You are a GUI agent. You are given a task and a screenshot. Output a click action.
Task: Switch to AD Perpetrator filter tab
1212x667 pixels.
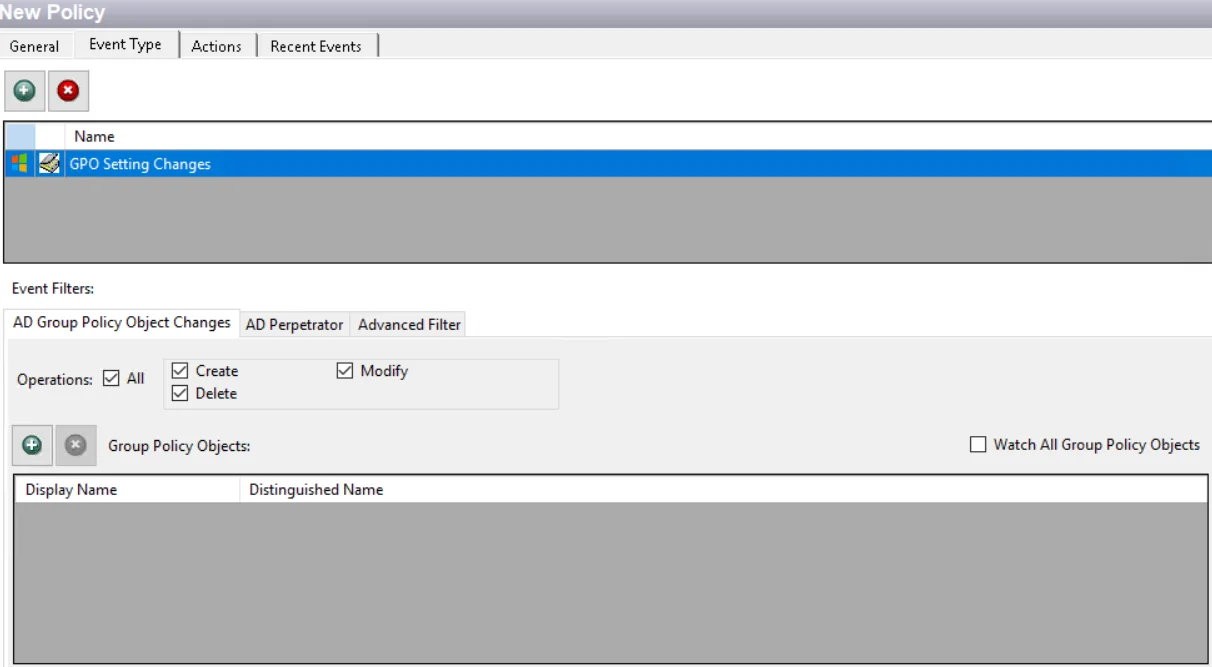click(x=294, y=324)
